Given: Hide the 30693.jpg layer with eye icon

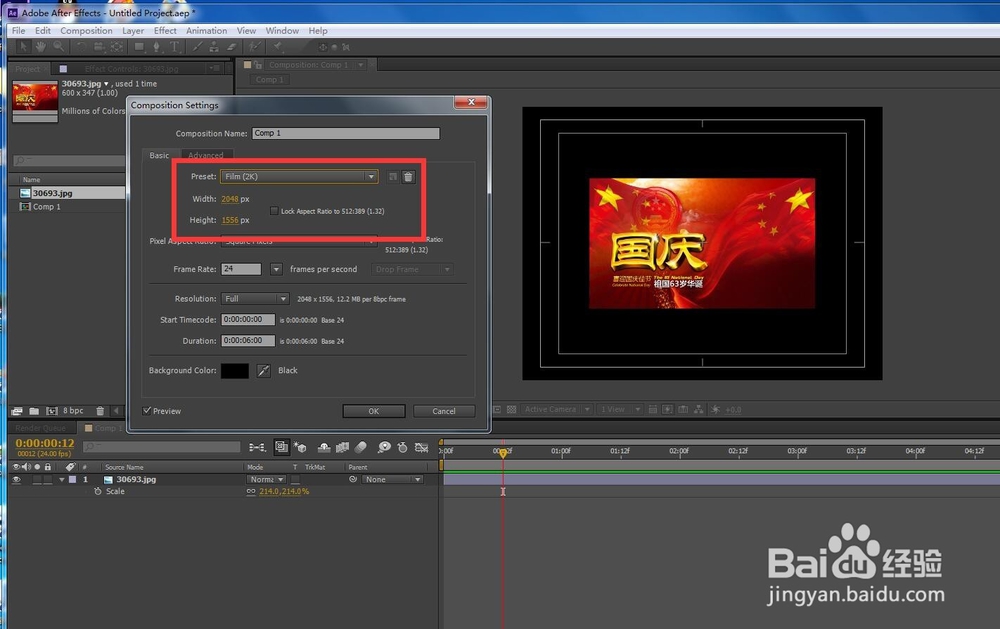Looking at the screenshot, I should click(x=17, y=479).
